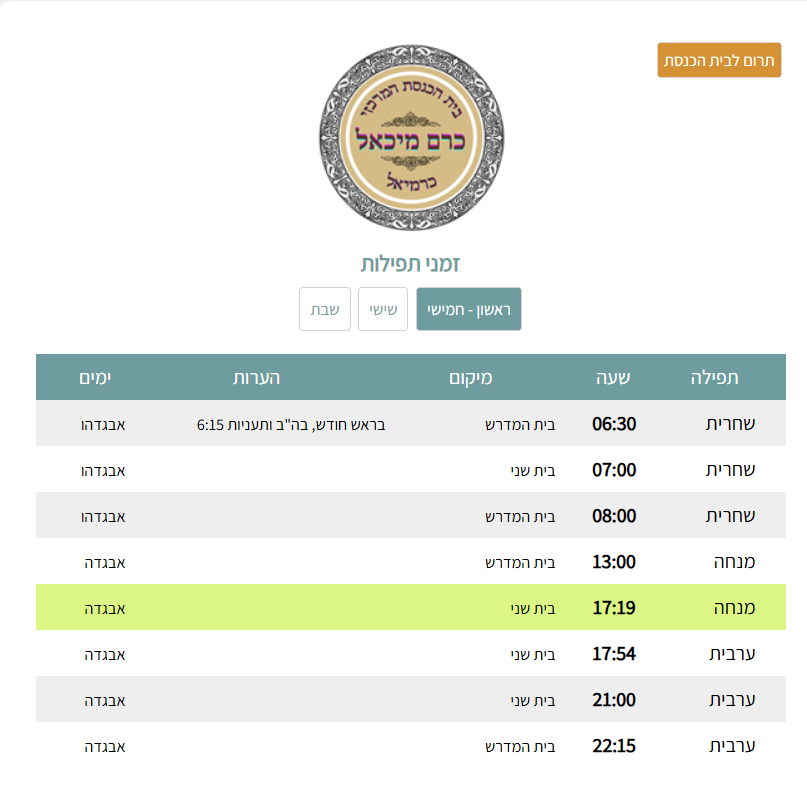Click אבגדה days in the 17:19 row

click(x=105, y=609)
